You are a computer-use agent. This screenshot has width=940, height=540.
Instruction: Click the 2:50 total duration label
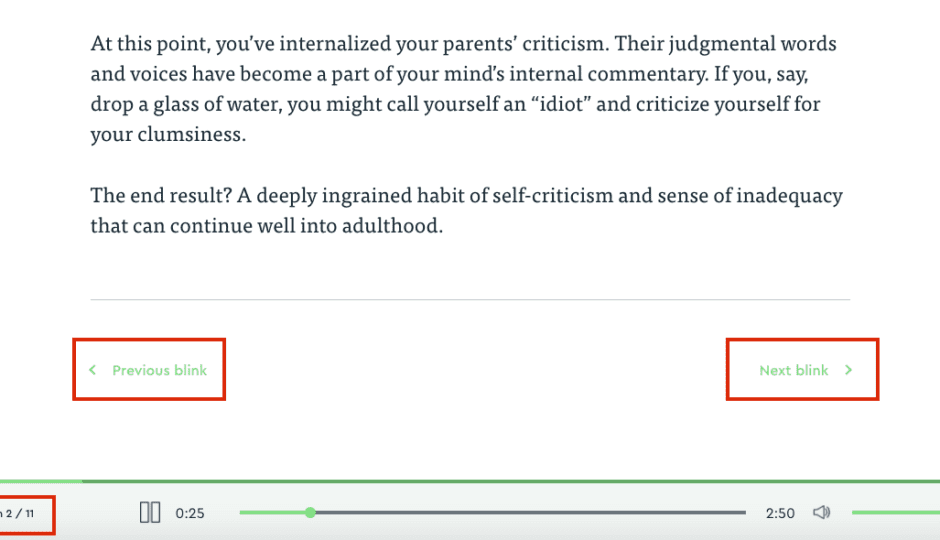click(x=780, y=513)
